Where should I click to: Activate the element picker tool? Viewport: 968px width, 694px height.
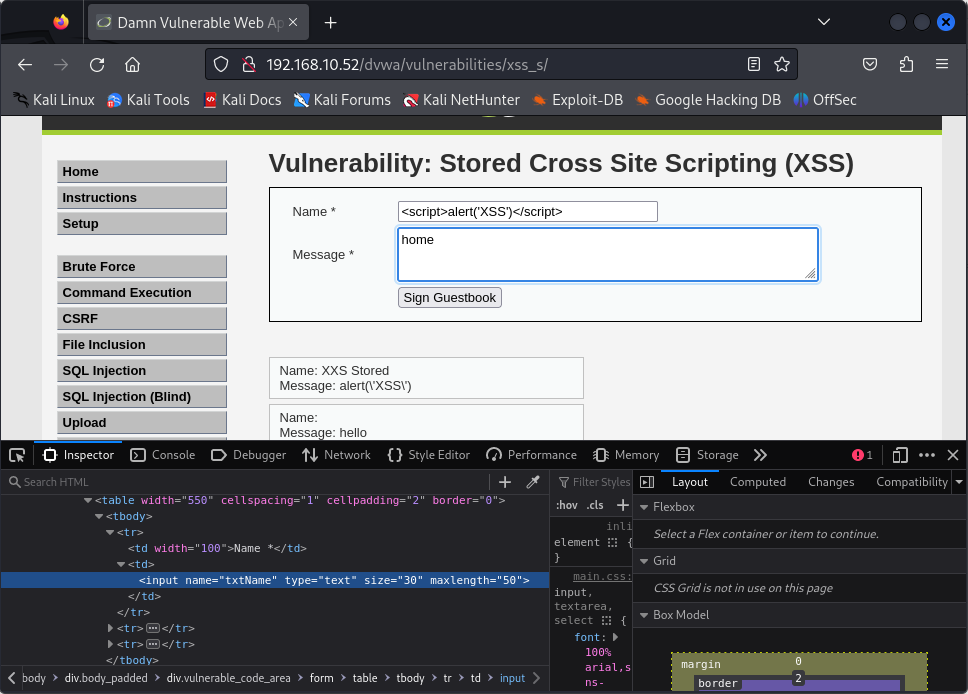(17, 455)
